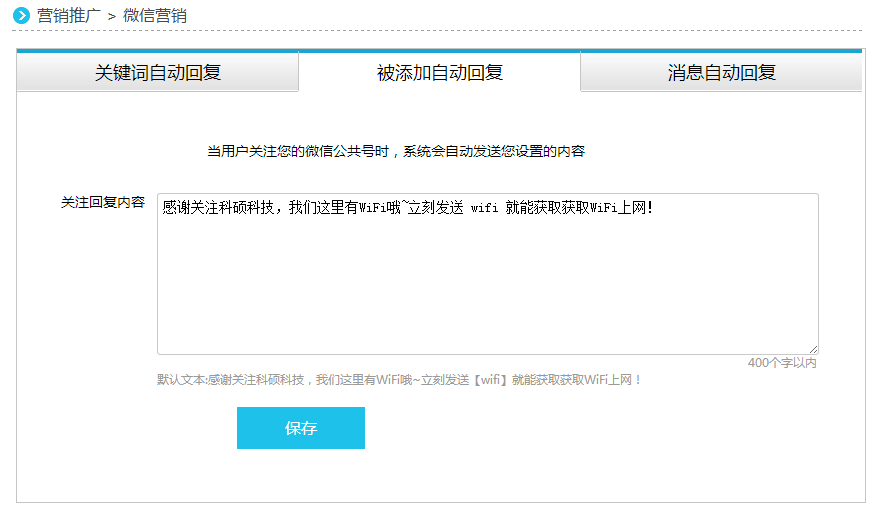Go to 微信营销 in the breadcrumb
This screenshot has width=881, height=517.
pyautogui.click(x=154, y=16)
